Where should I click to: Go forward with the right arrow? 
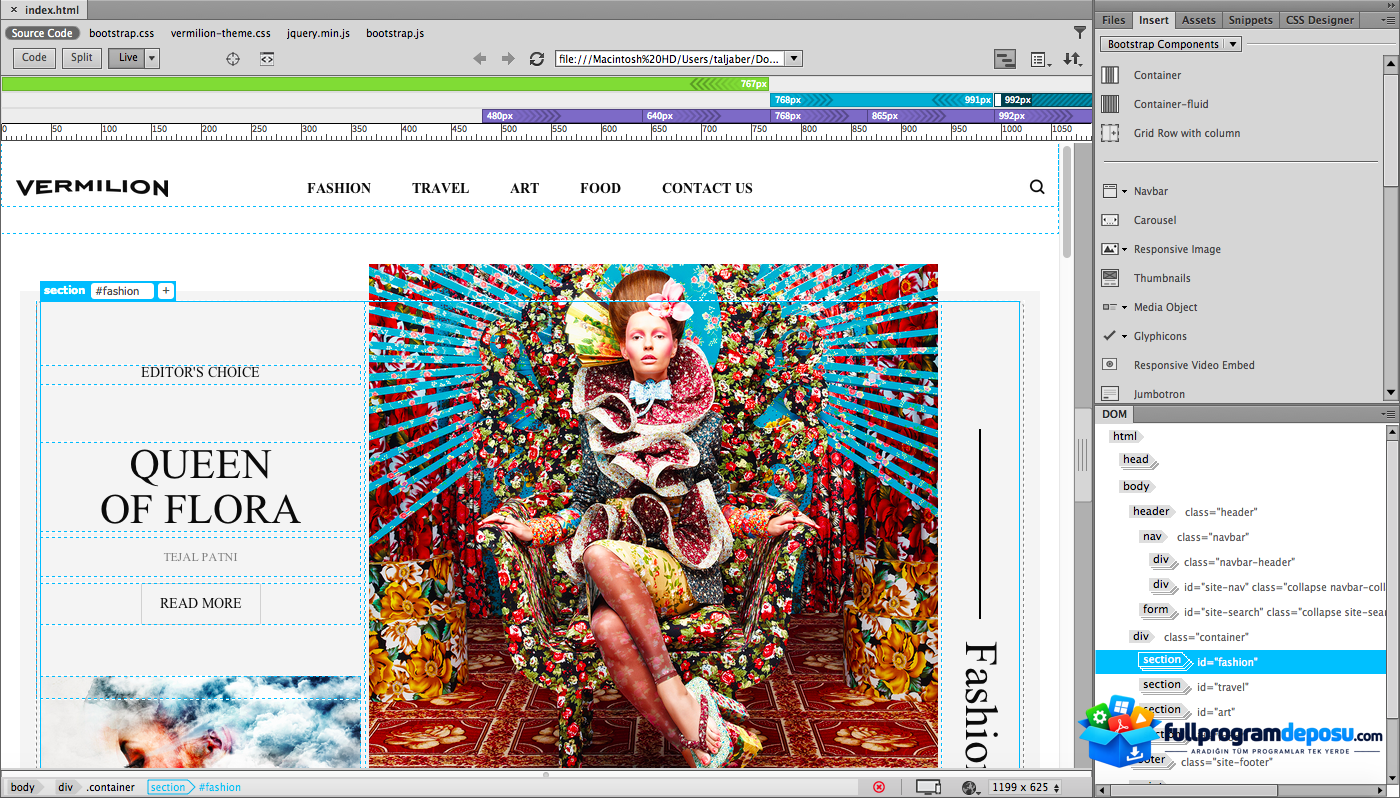508,59
